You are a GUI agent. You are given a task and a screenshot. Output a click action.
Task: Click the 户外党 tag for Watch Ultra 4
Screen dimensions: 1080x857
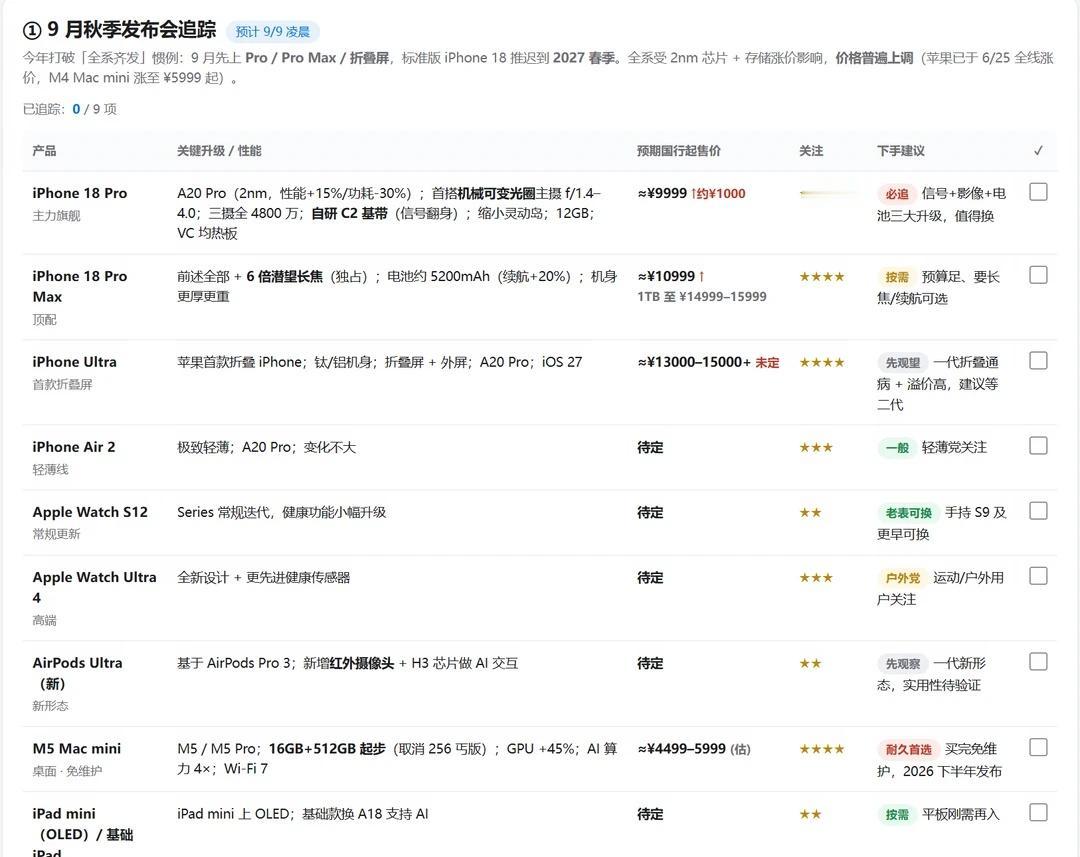click(902, 578)
